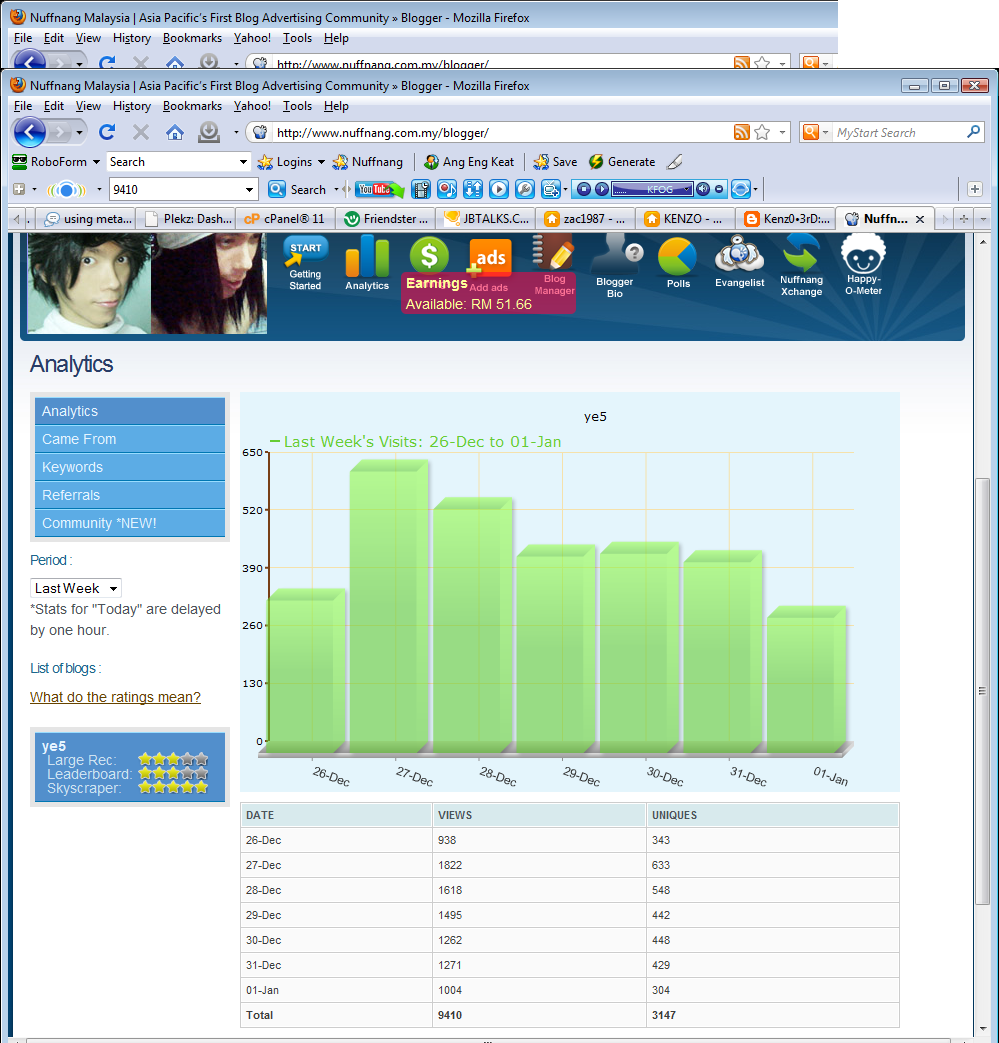
Task: Select Referrals in Analytics sidebar
Action: [130, 495]
